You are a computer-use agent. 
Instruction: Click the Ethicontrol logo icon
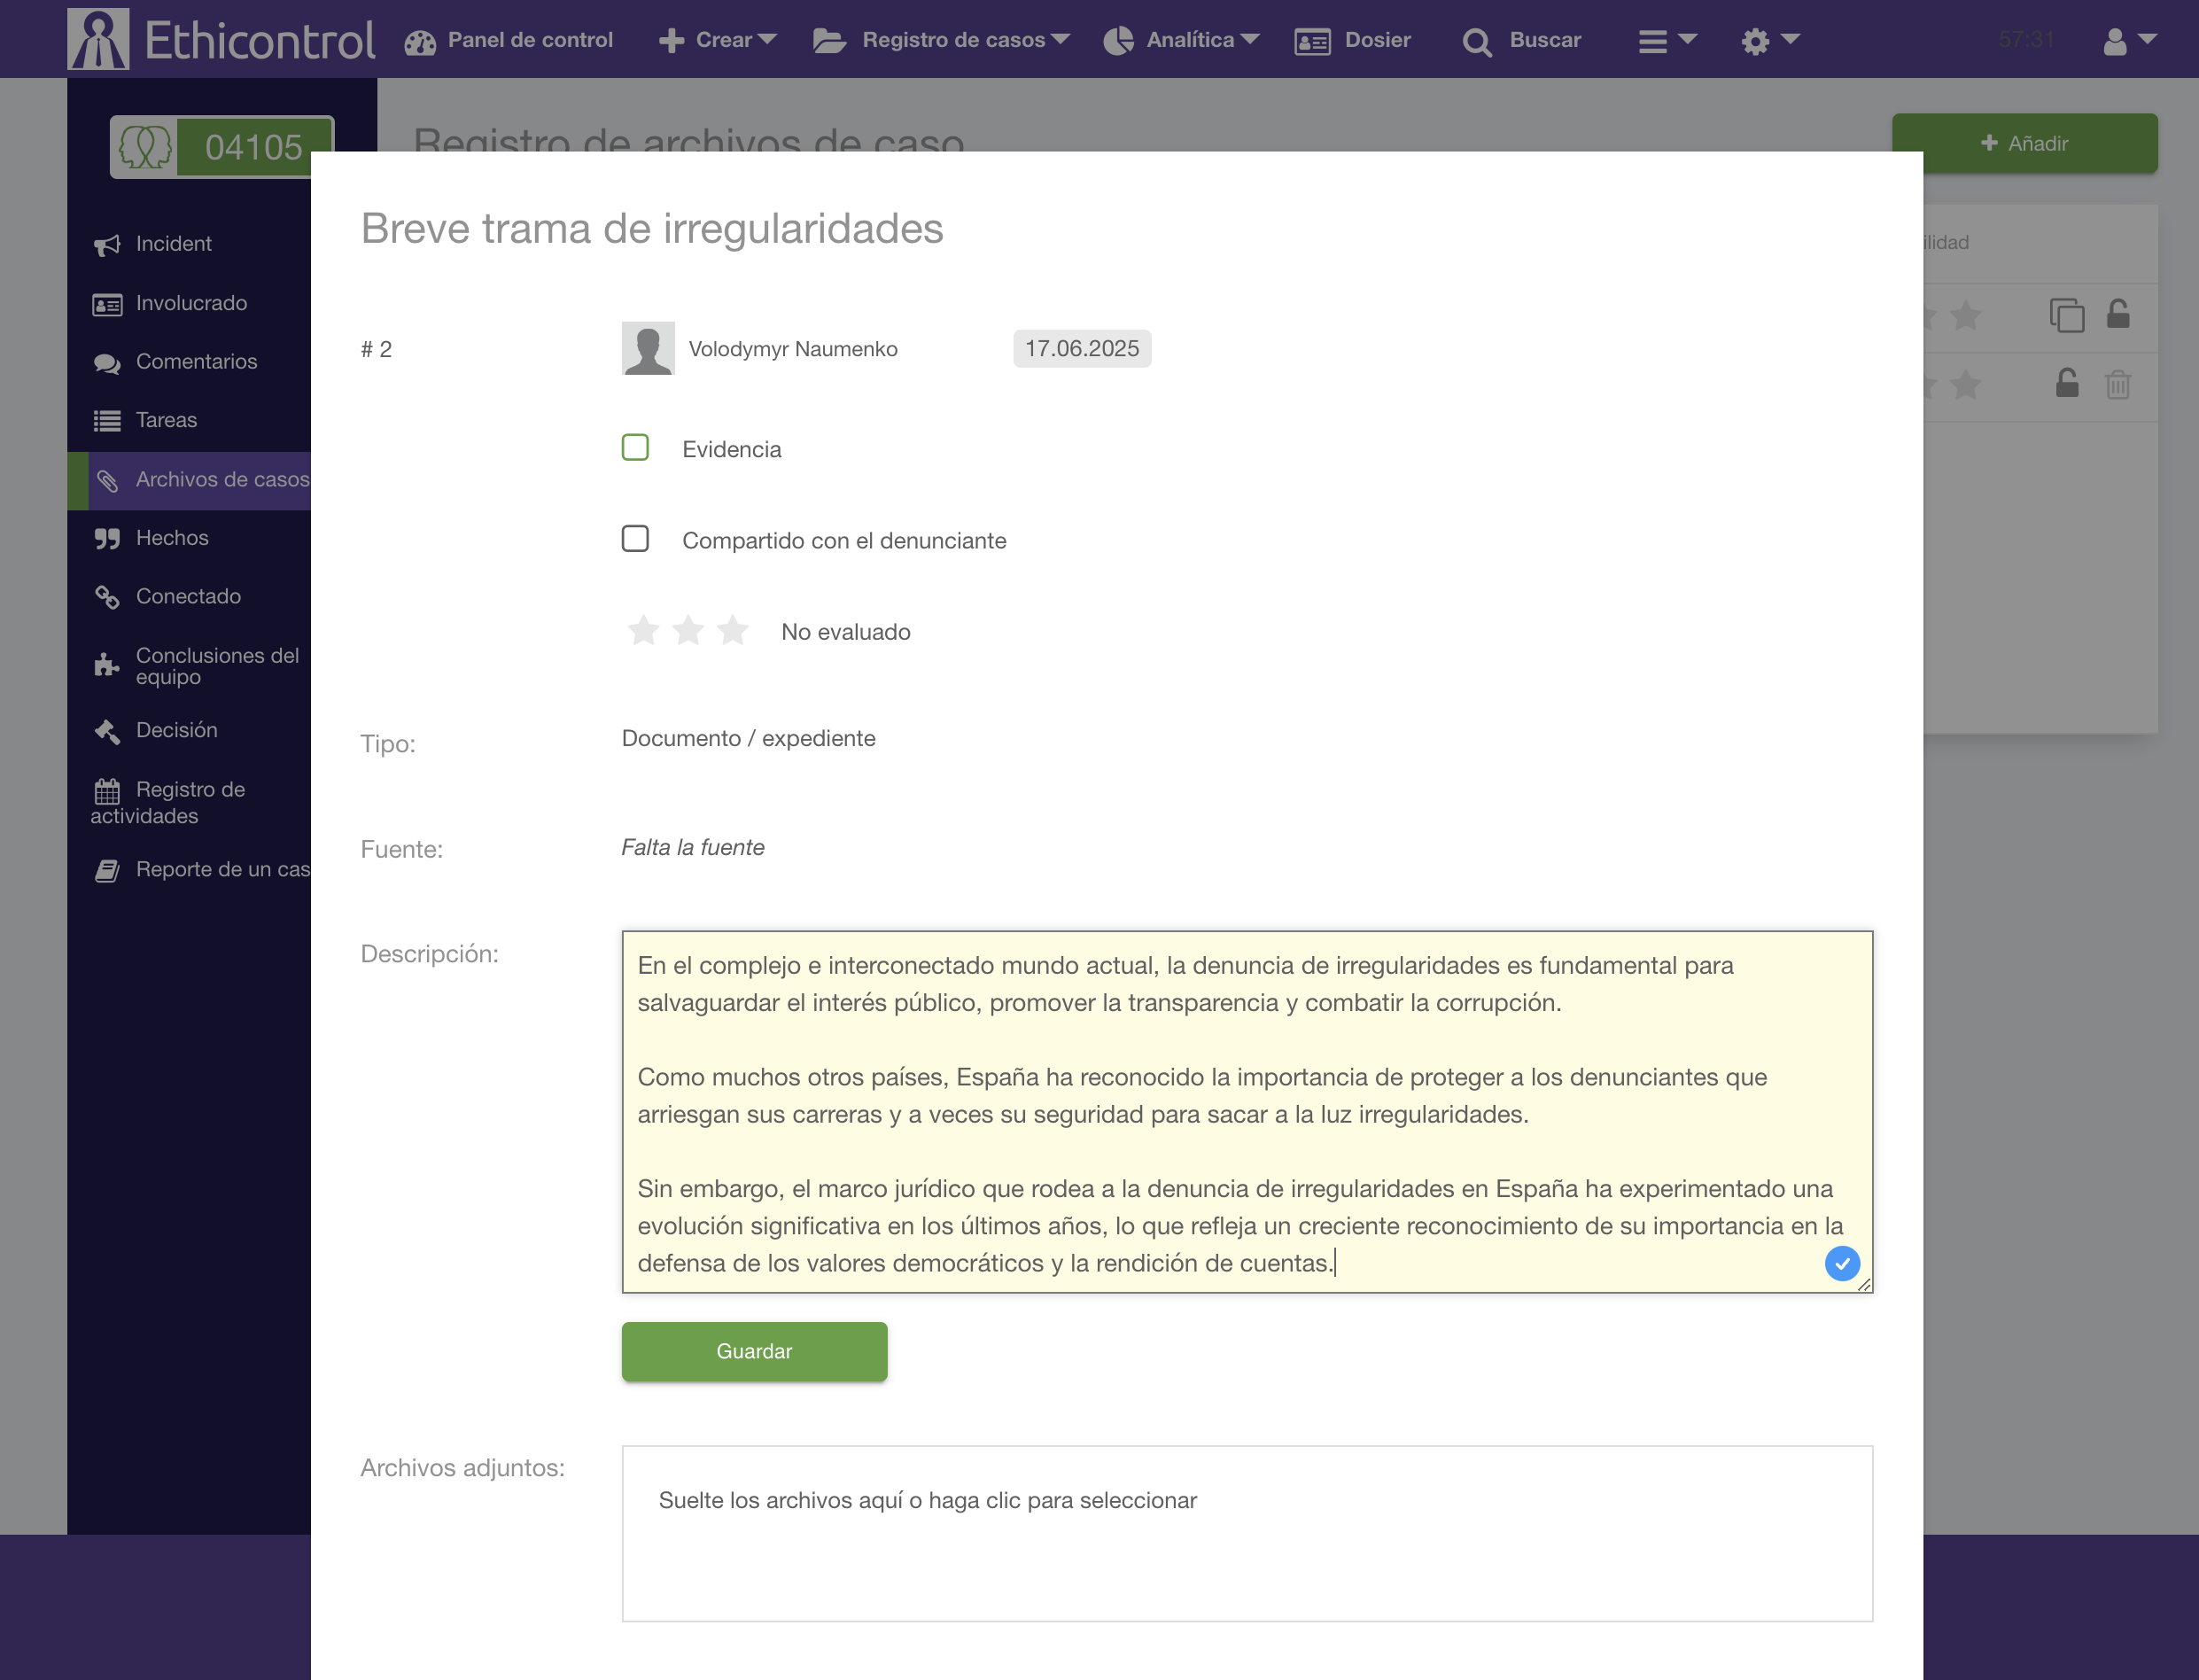tap(98, 40)
